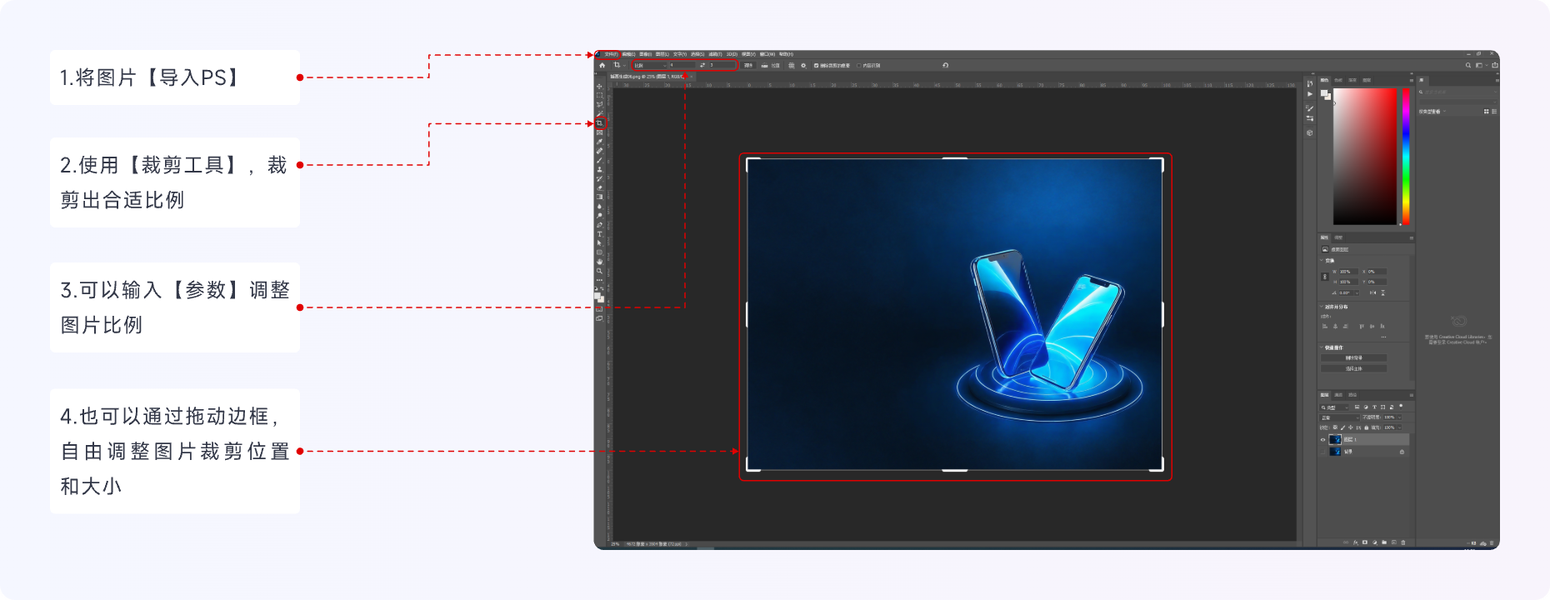
Task: Click the reset crop arrow icon
Action: click(945, 65)
